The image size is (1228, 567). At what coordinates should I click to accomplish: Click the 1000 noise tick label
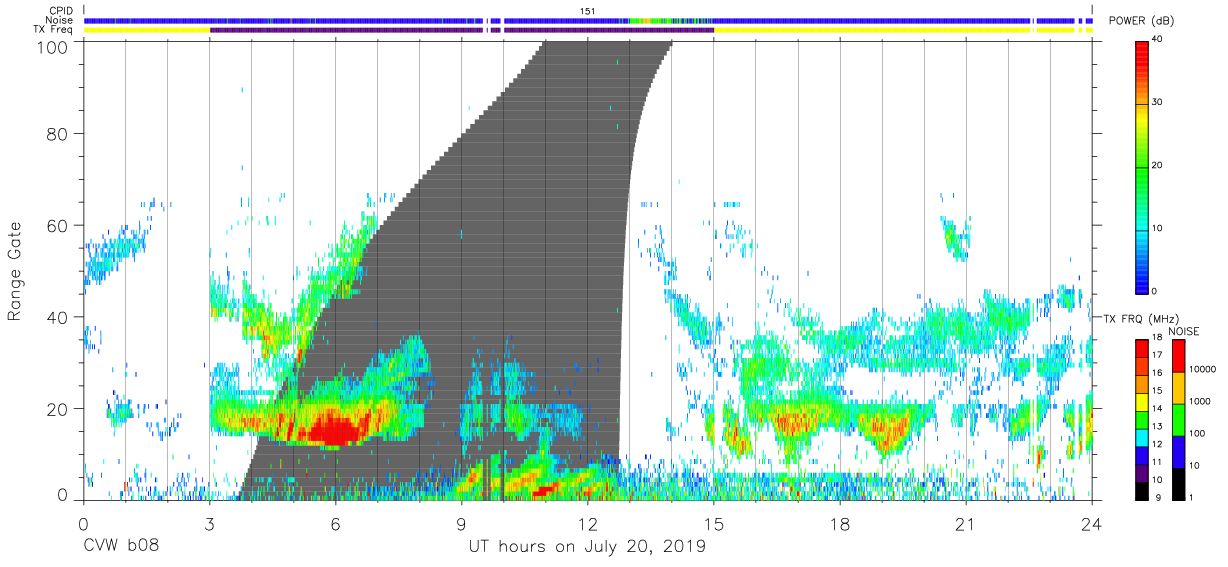click(x=1198, y=403)
